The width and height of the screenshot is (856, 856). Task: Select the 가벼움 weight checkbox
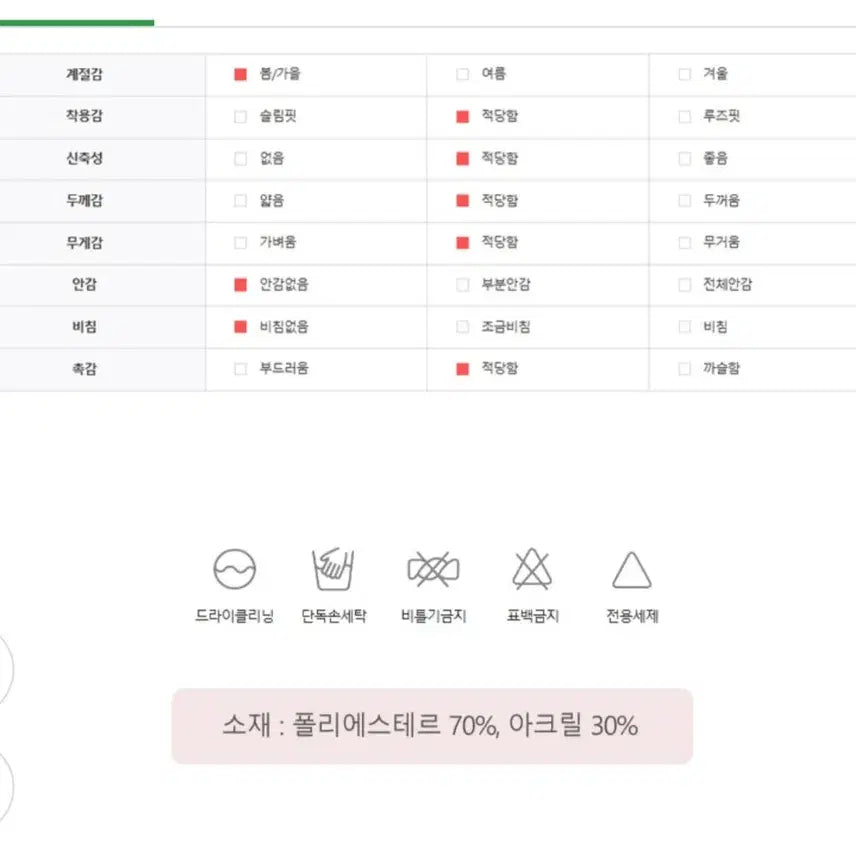240,242
